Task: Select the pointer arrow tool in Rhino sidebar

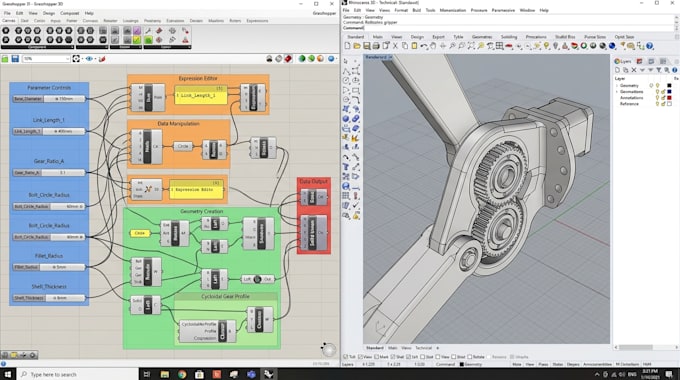Action: click(346, 61)
